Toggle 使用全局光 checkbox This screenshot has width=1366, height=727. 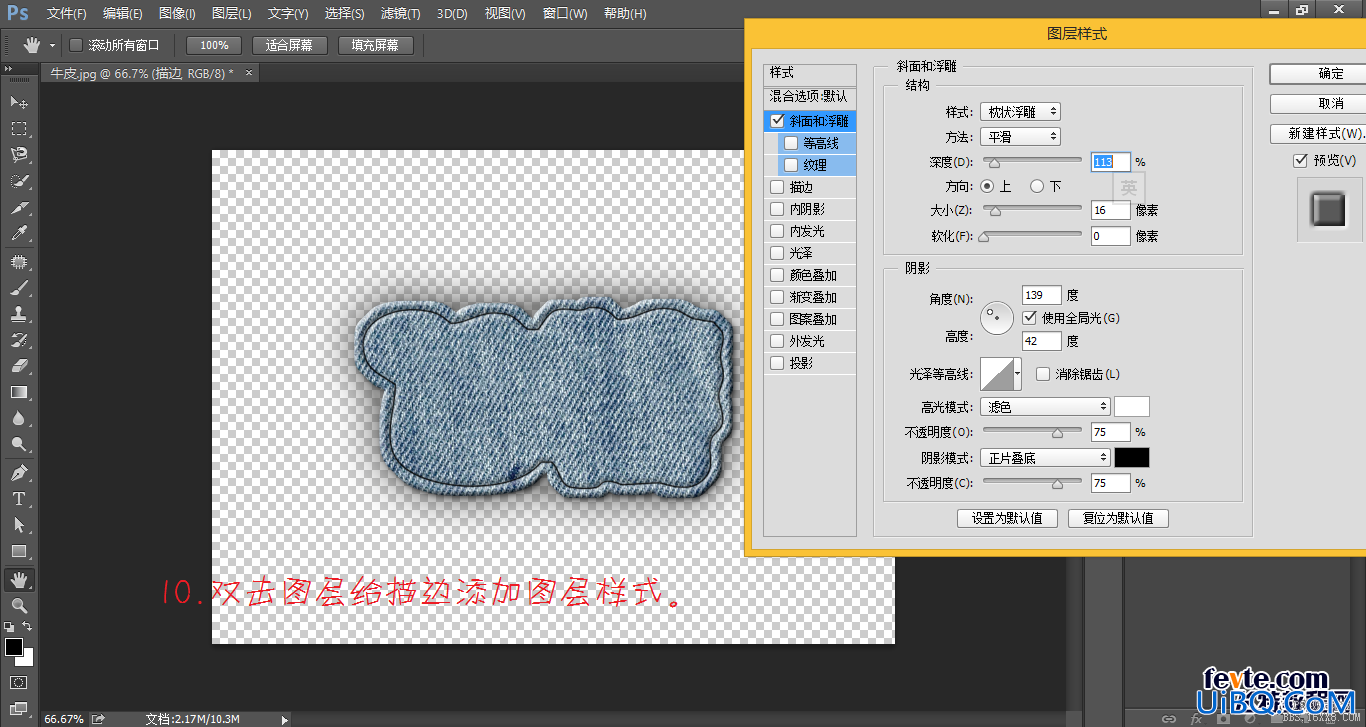click(1031, 318)
